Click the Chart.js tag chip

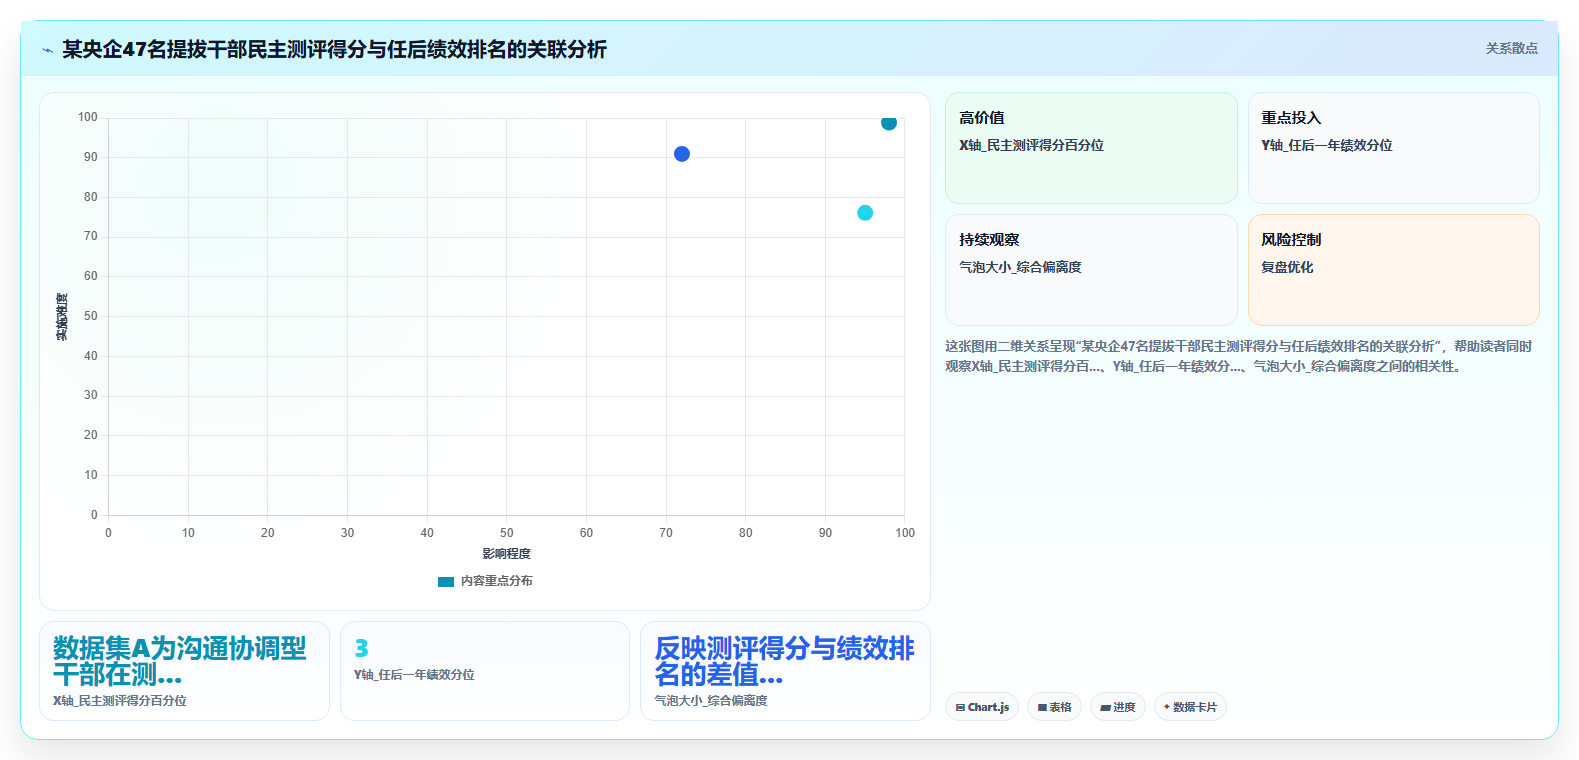point(982,707)
